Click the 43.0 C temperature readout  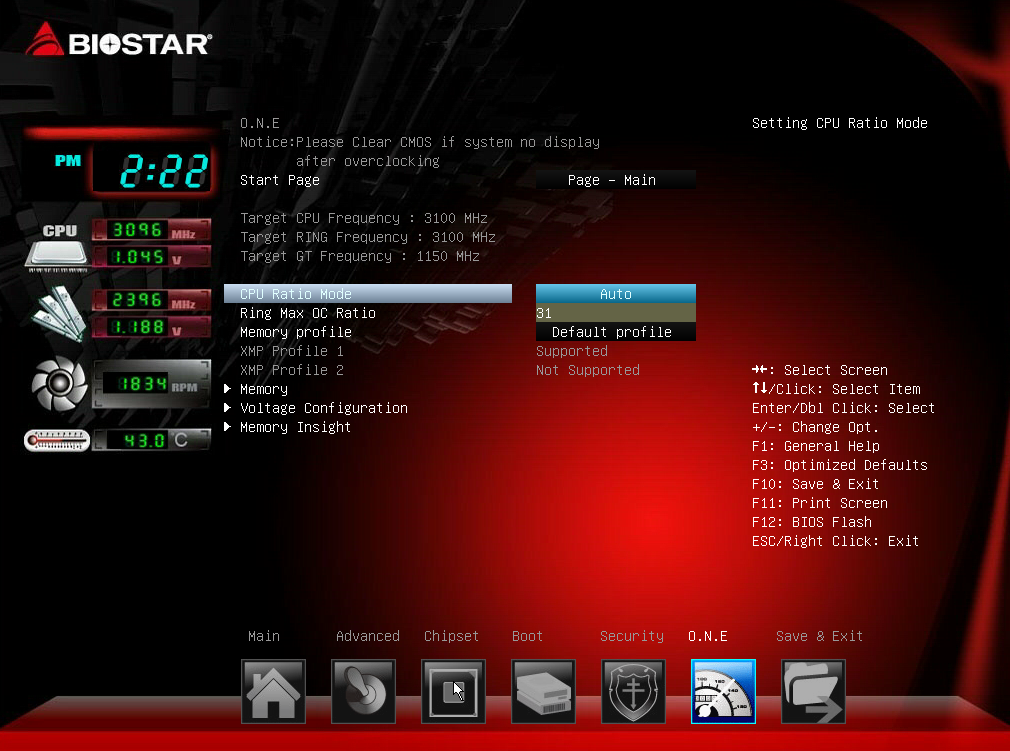click(x=152, y=441)
